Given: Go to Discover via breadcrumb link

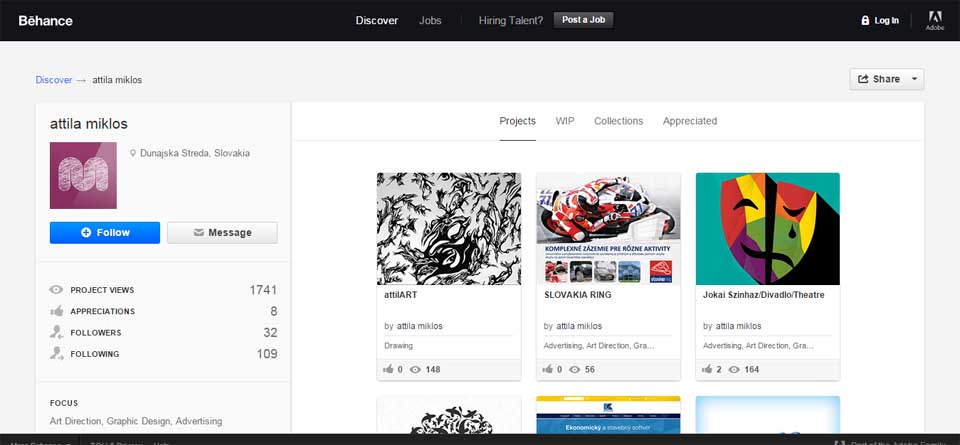Looking at the screenshot, I should tap(54, 80).
